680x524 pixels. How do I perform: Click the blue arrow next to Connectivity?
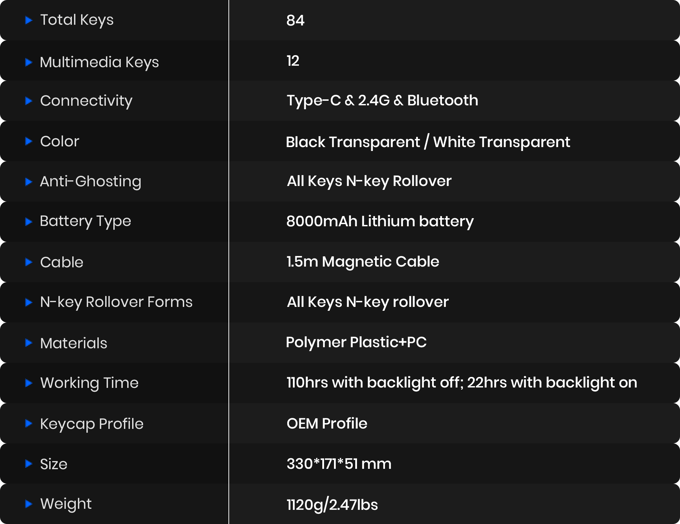[x=28, y=101]
